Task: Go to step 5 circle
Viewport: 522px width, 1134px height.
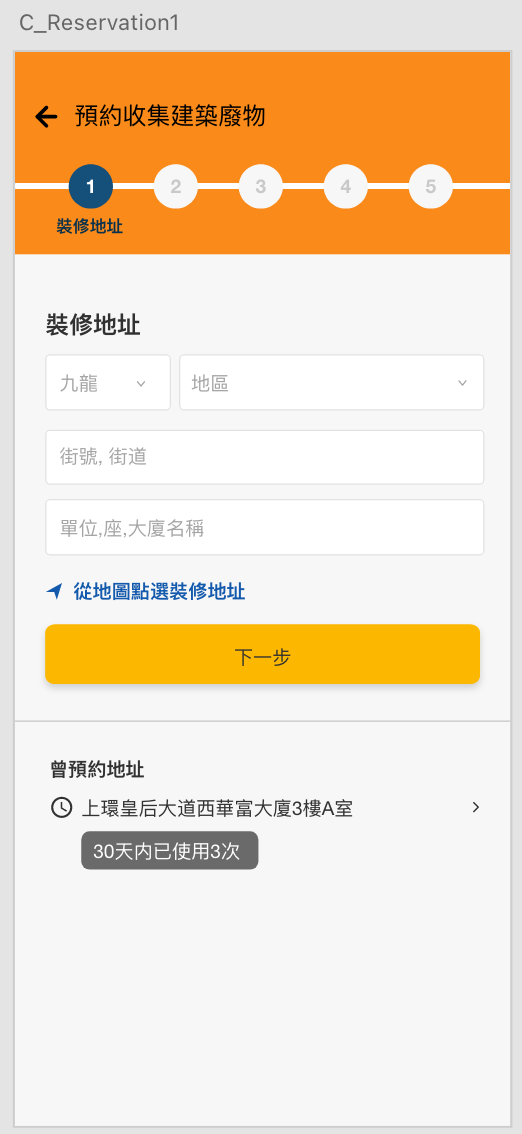Action: pos(431,187)
